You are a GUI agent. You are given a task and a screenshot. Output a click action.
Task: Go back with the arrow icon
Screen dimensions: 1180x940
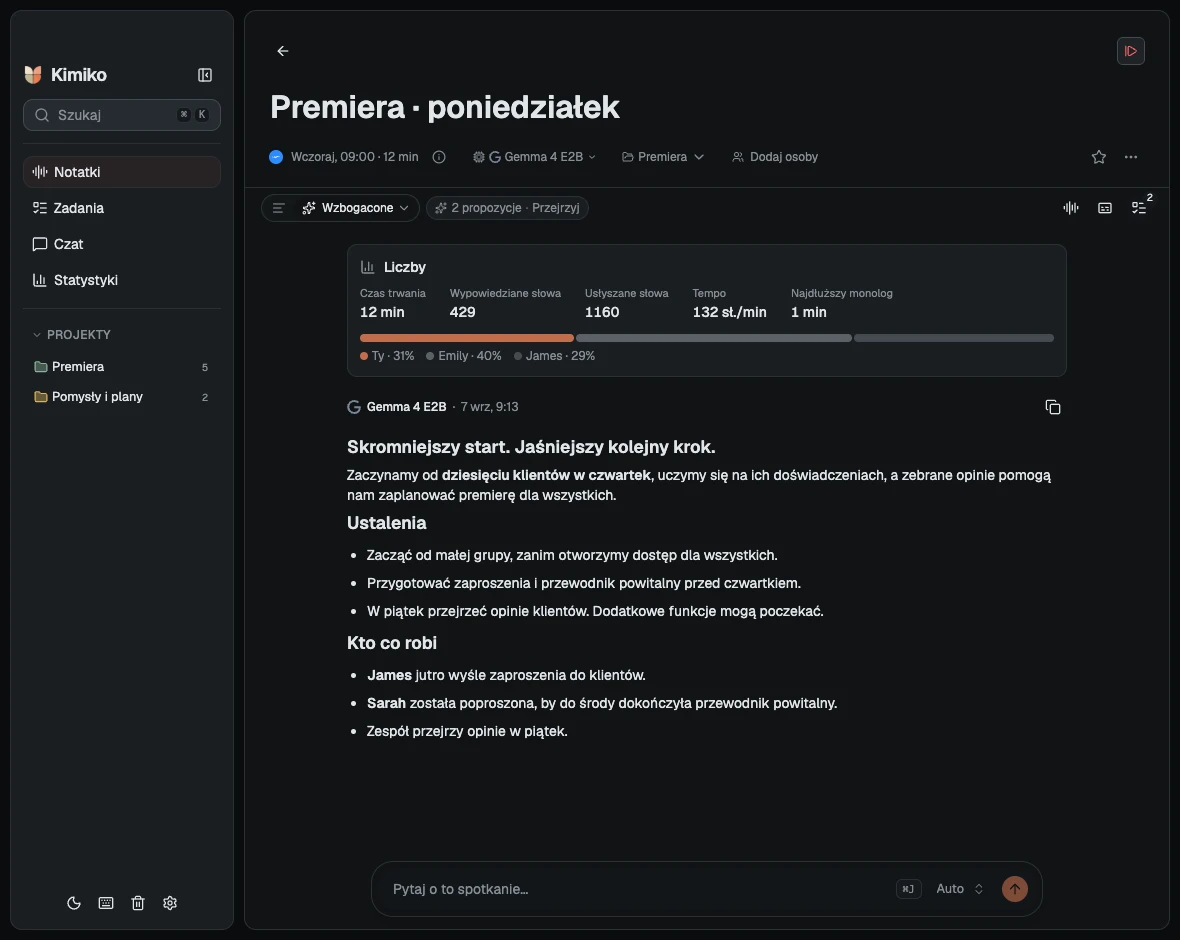coord(283,51)
